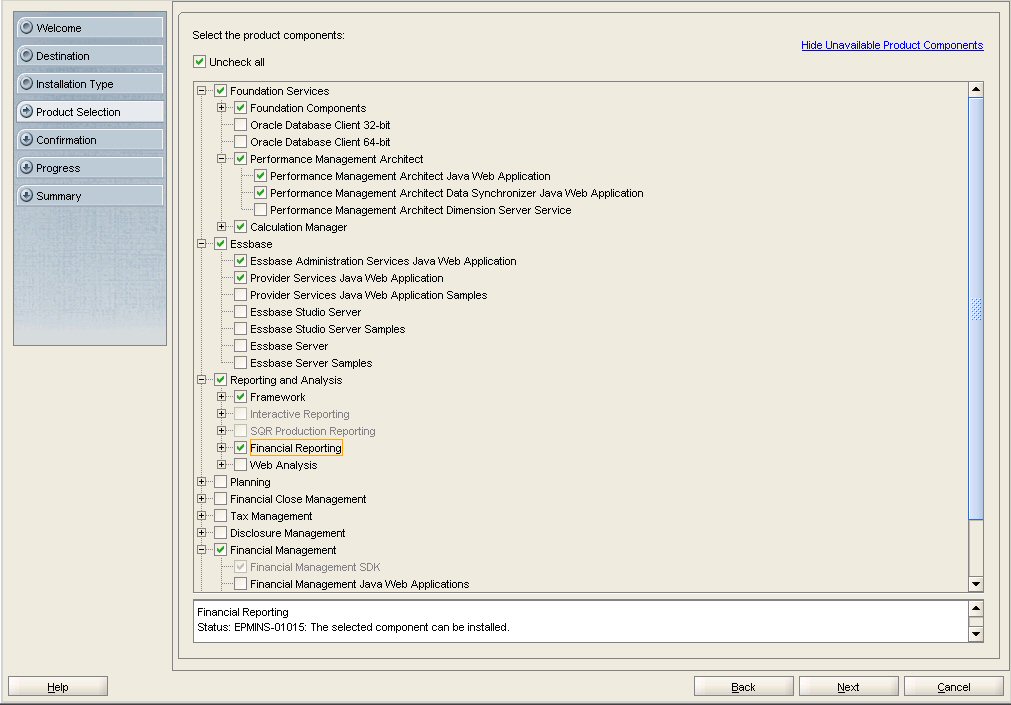Open the Progress step
The width and height of the screenshot is (1011, 705).
[90, 168]
